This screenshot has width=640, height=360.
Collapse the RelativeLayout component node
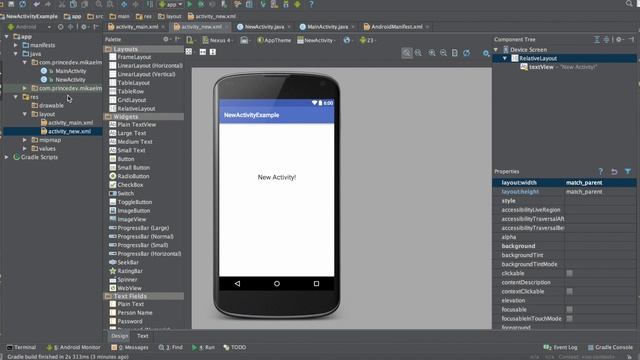coord(505,58)
